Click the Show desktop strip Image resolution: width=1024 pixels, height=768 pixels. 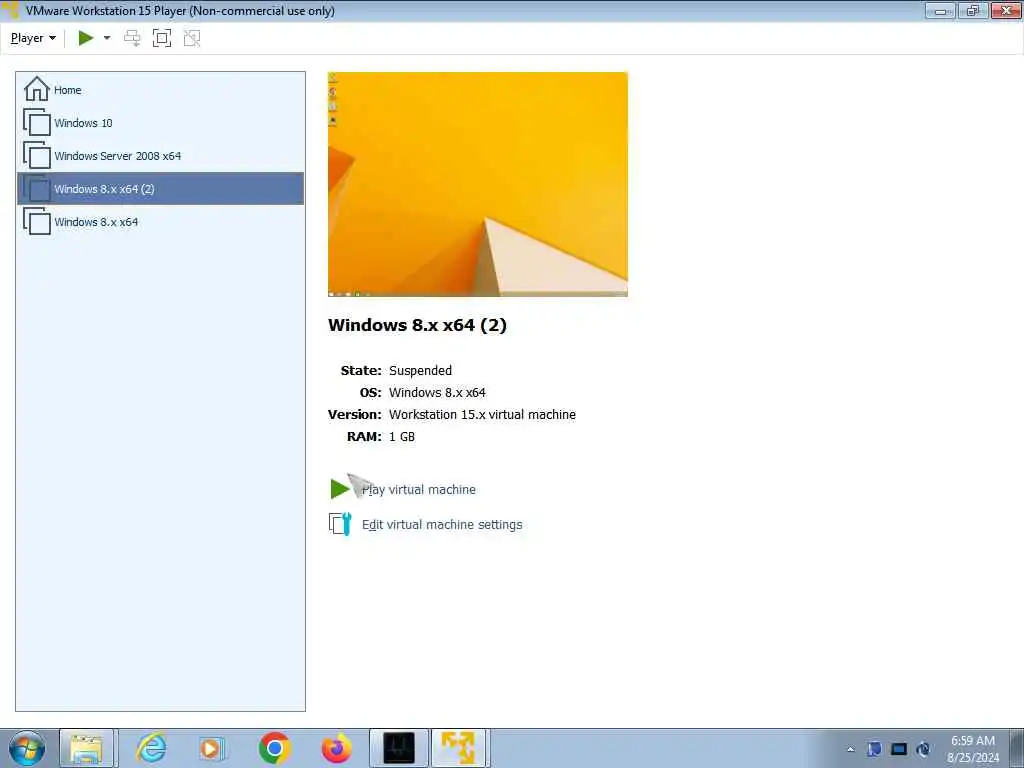click(x=1017, y=748)
